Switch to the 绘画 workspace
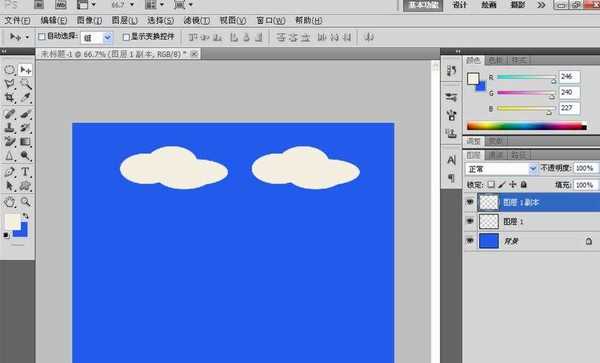The height and width of the screenshot is (363, 600). 489,5
